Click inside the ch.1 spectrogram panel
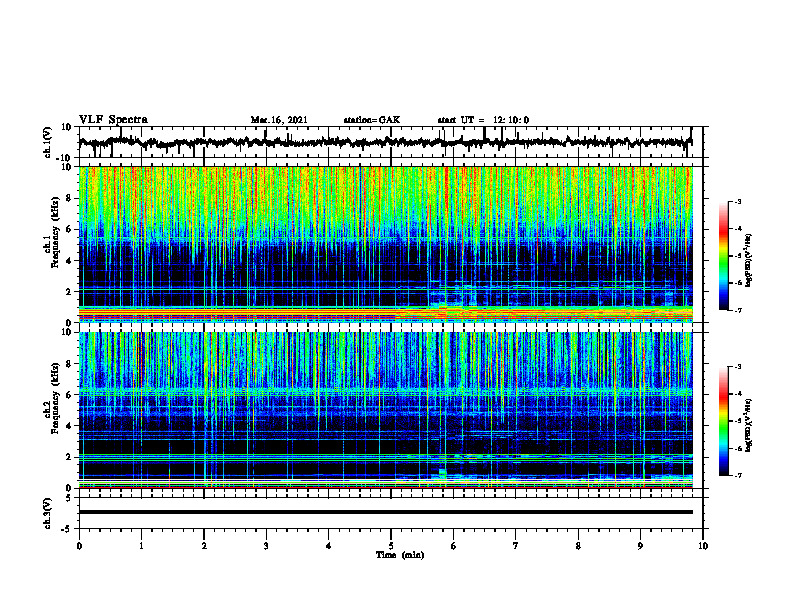Viewport: 792px width, 612px height. click(386, 244)
